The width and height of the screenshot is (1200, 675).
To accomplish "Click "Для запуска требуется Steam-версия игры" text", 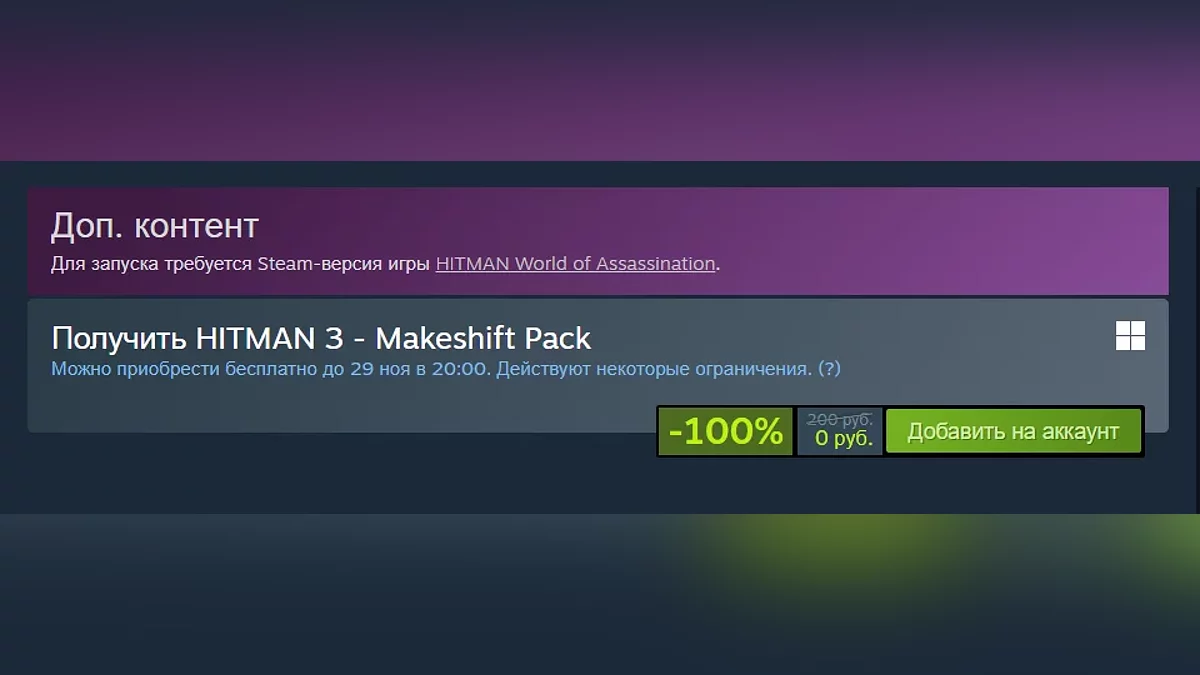I will click(x=241, y=264).
